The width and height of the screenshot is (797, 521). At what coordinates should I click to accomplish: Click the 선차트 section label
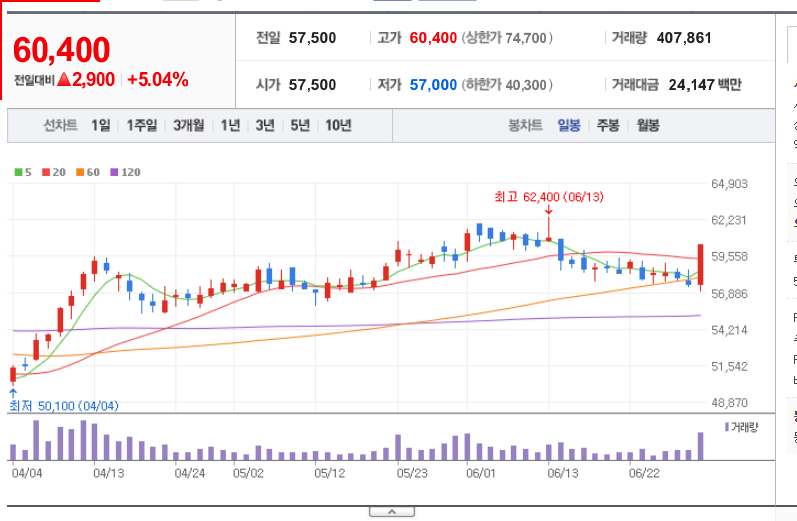[60, 125]
